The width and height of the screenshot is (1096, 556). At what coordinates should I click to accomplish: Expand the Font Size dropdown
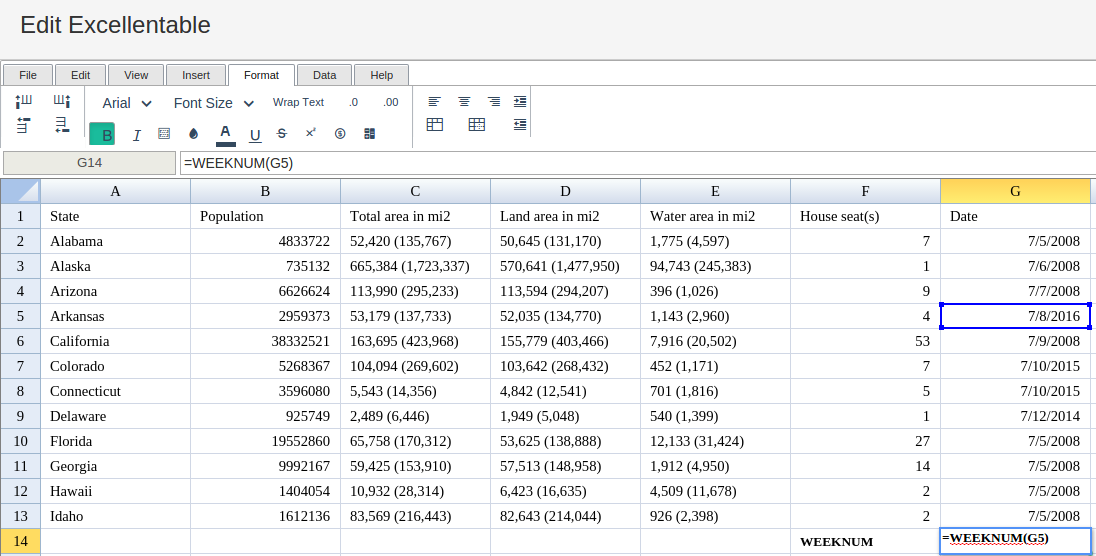pyautogui.click(x=214, y=103)
